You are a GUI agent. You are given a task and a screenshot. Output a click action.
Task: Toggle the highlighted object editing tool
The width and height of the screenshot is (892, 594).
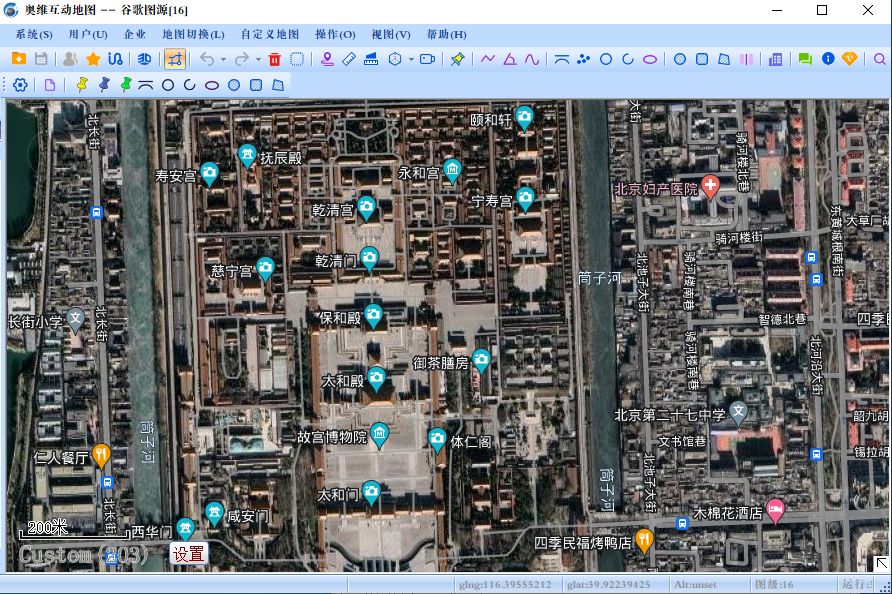coord(175,59)
